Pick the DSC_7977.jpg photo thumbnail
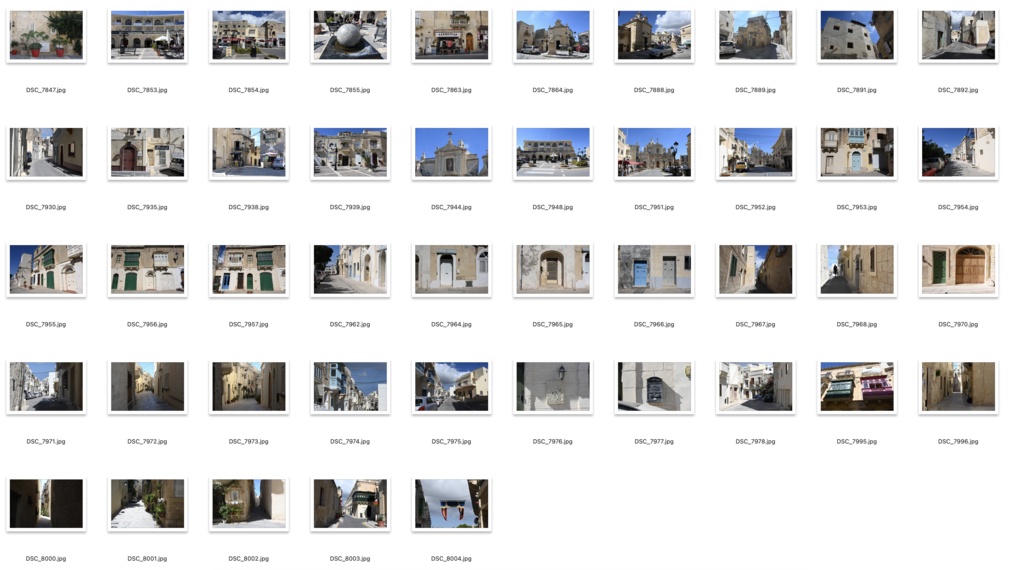 coord(654,387)
